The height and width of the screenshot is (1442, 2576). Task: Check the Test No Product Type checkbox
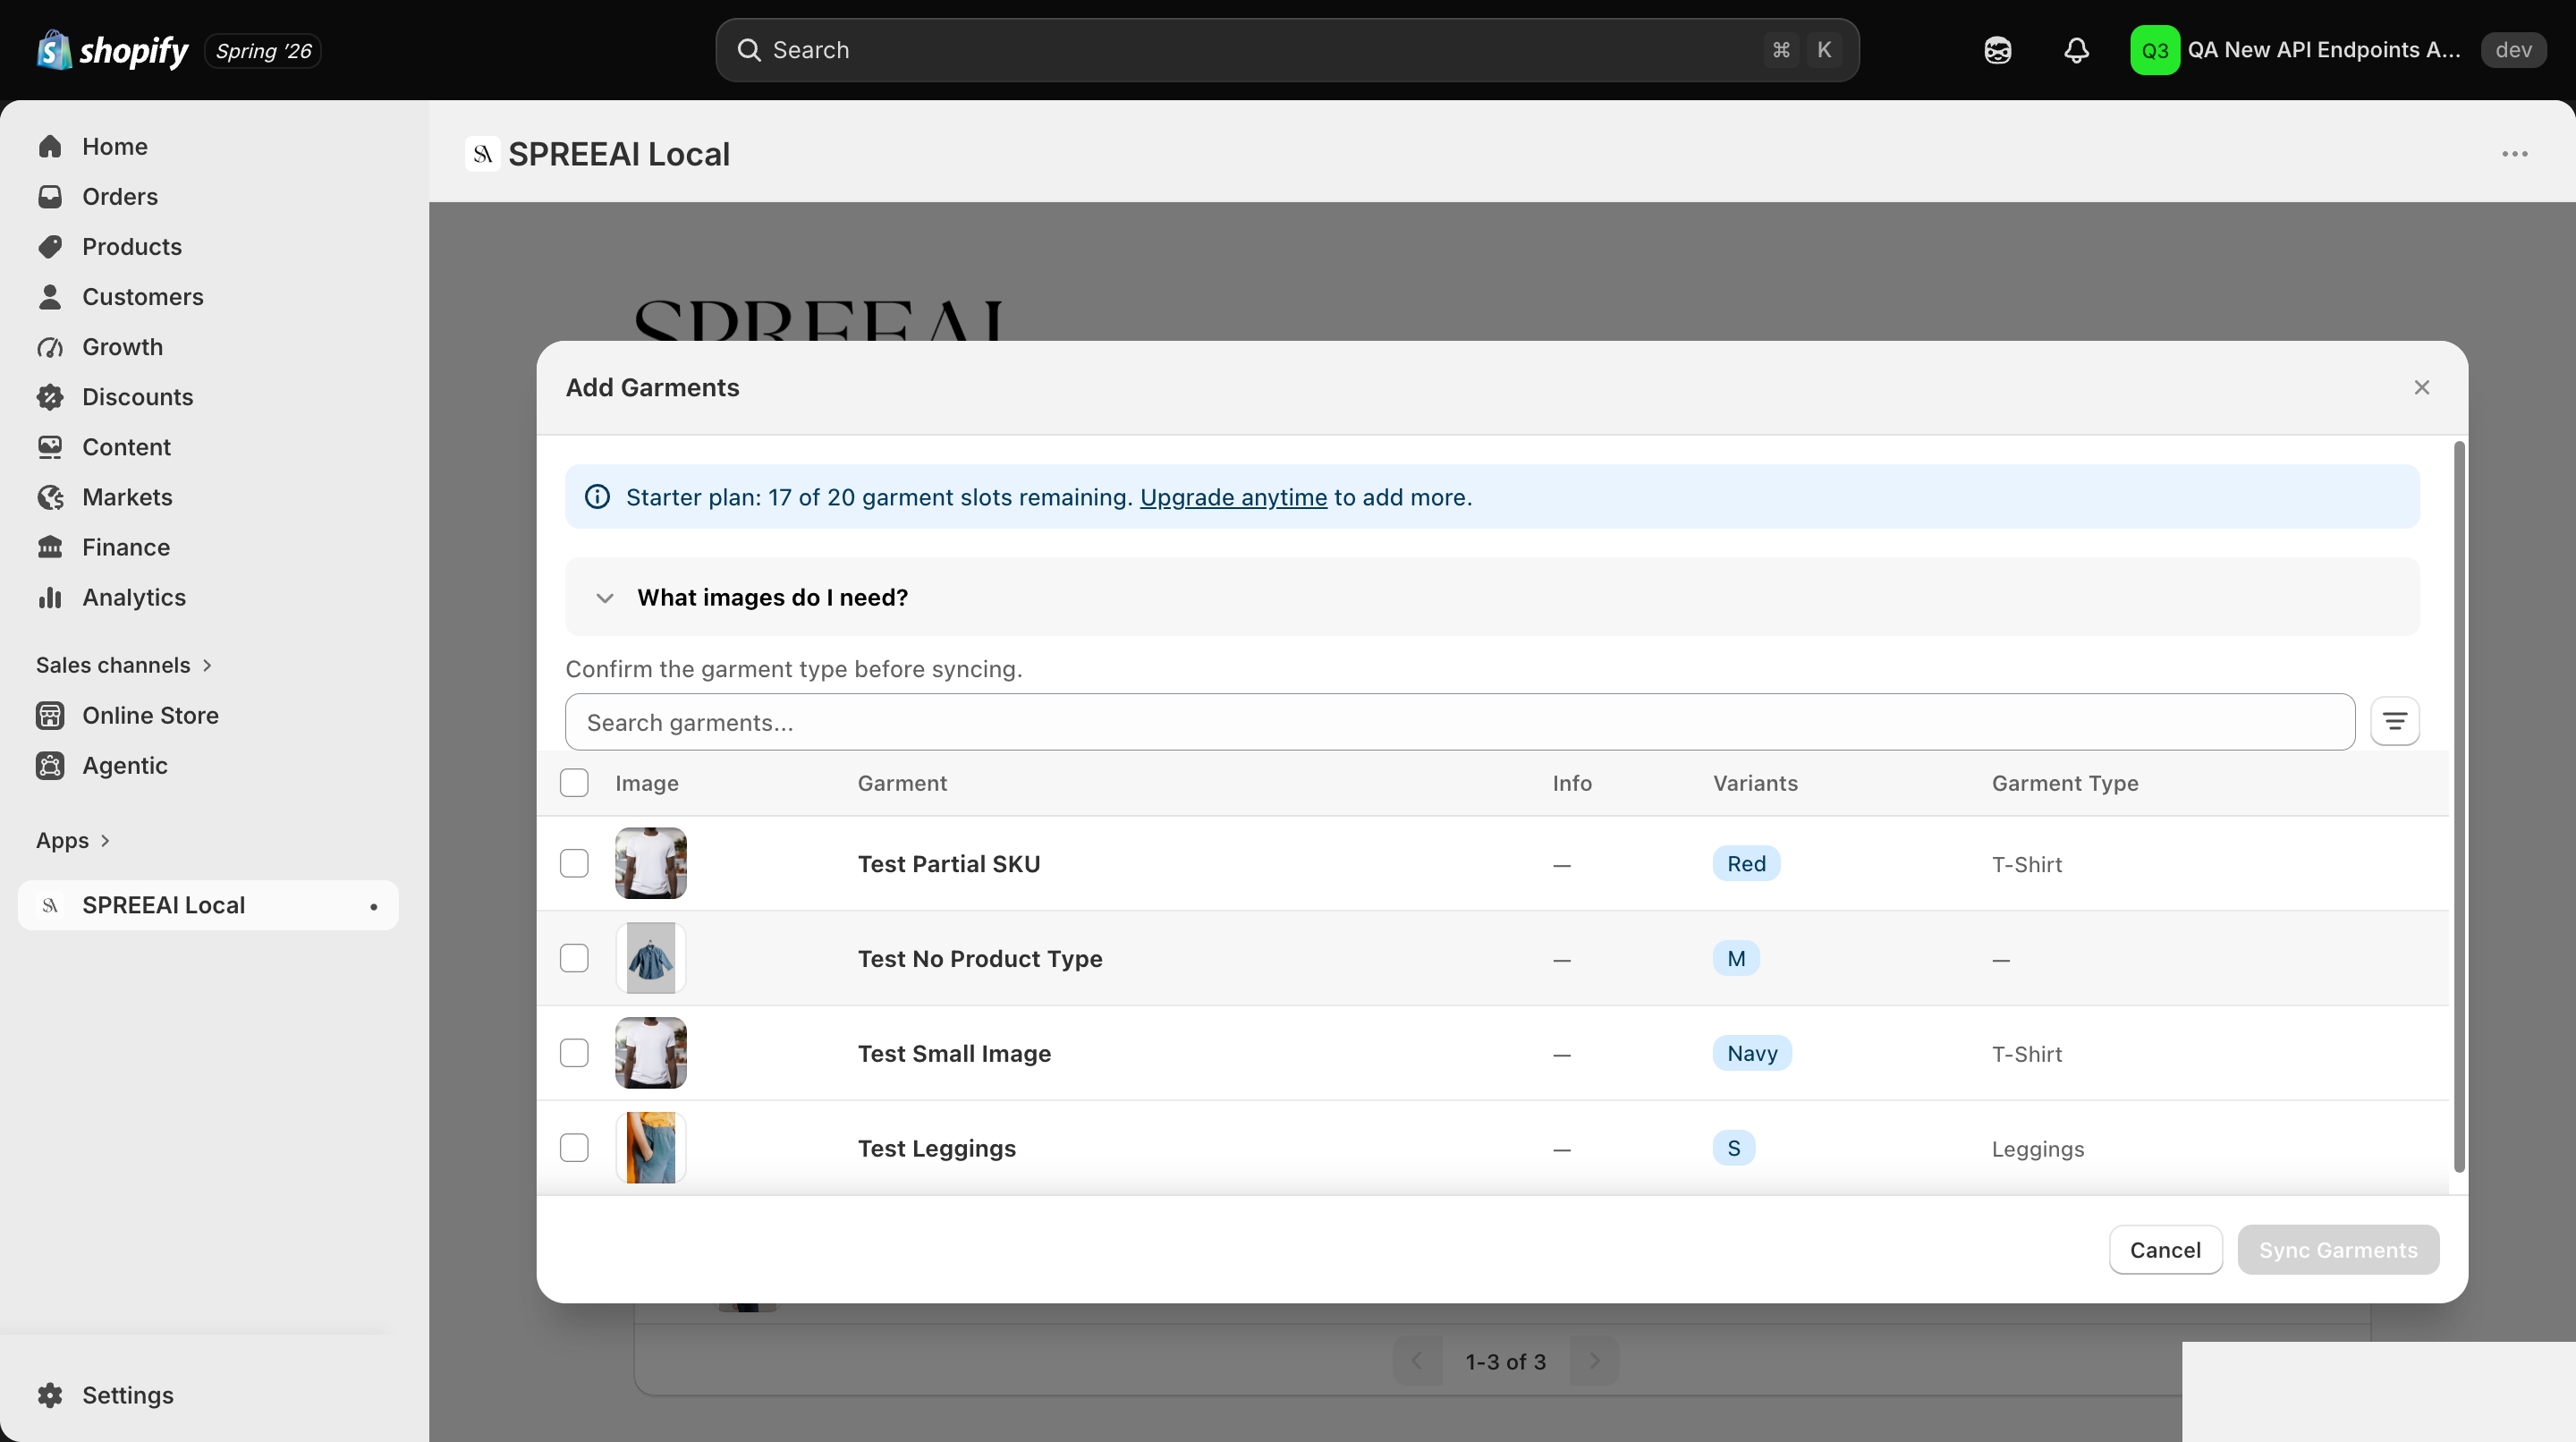(x=574, y=958)
